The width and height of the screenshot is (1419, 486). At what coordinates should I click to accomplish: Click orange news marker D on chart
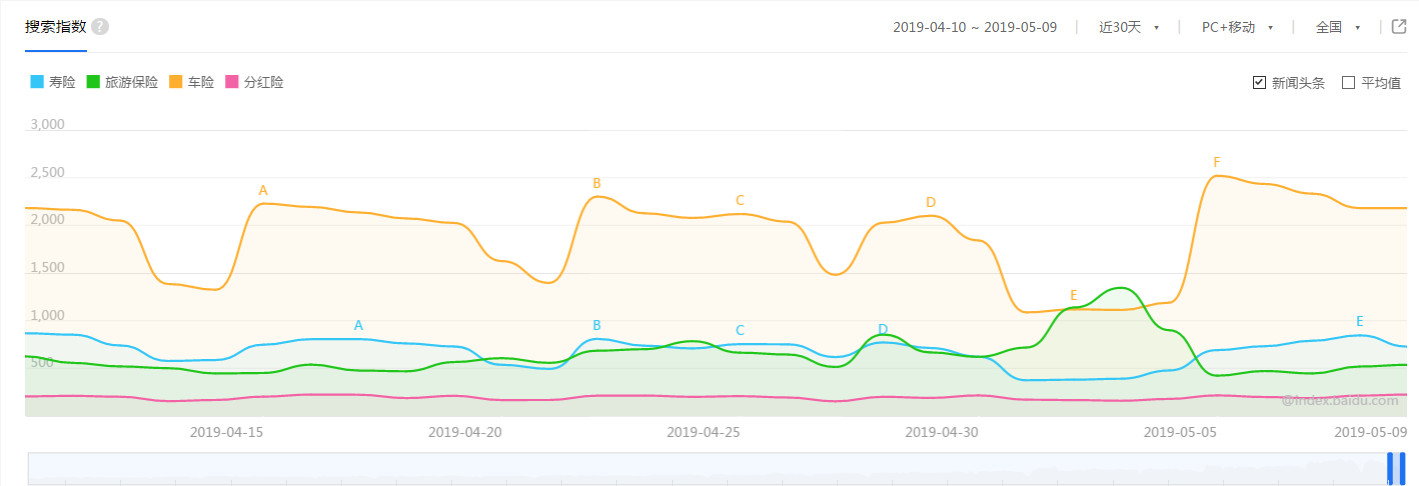pyautogui.click(x=930, y=202)
